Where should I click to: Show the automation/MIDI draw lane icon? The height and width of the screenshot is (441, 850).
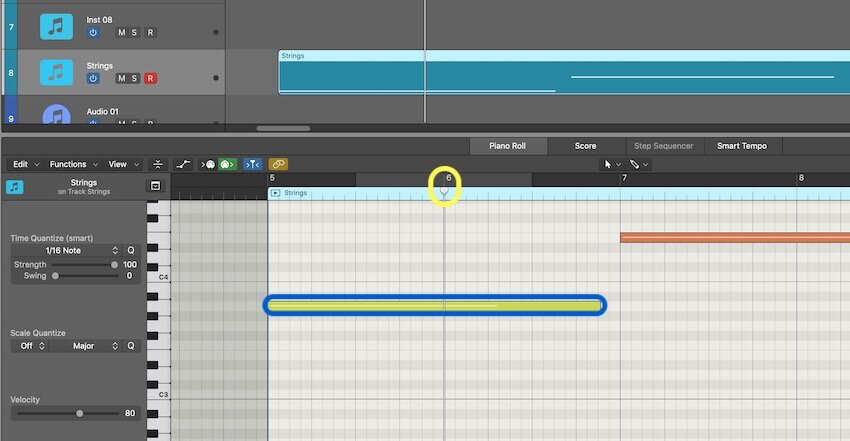point(183,164)
